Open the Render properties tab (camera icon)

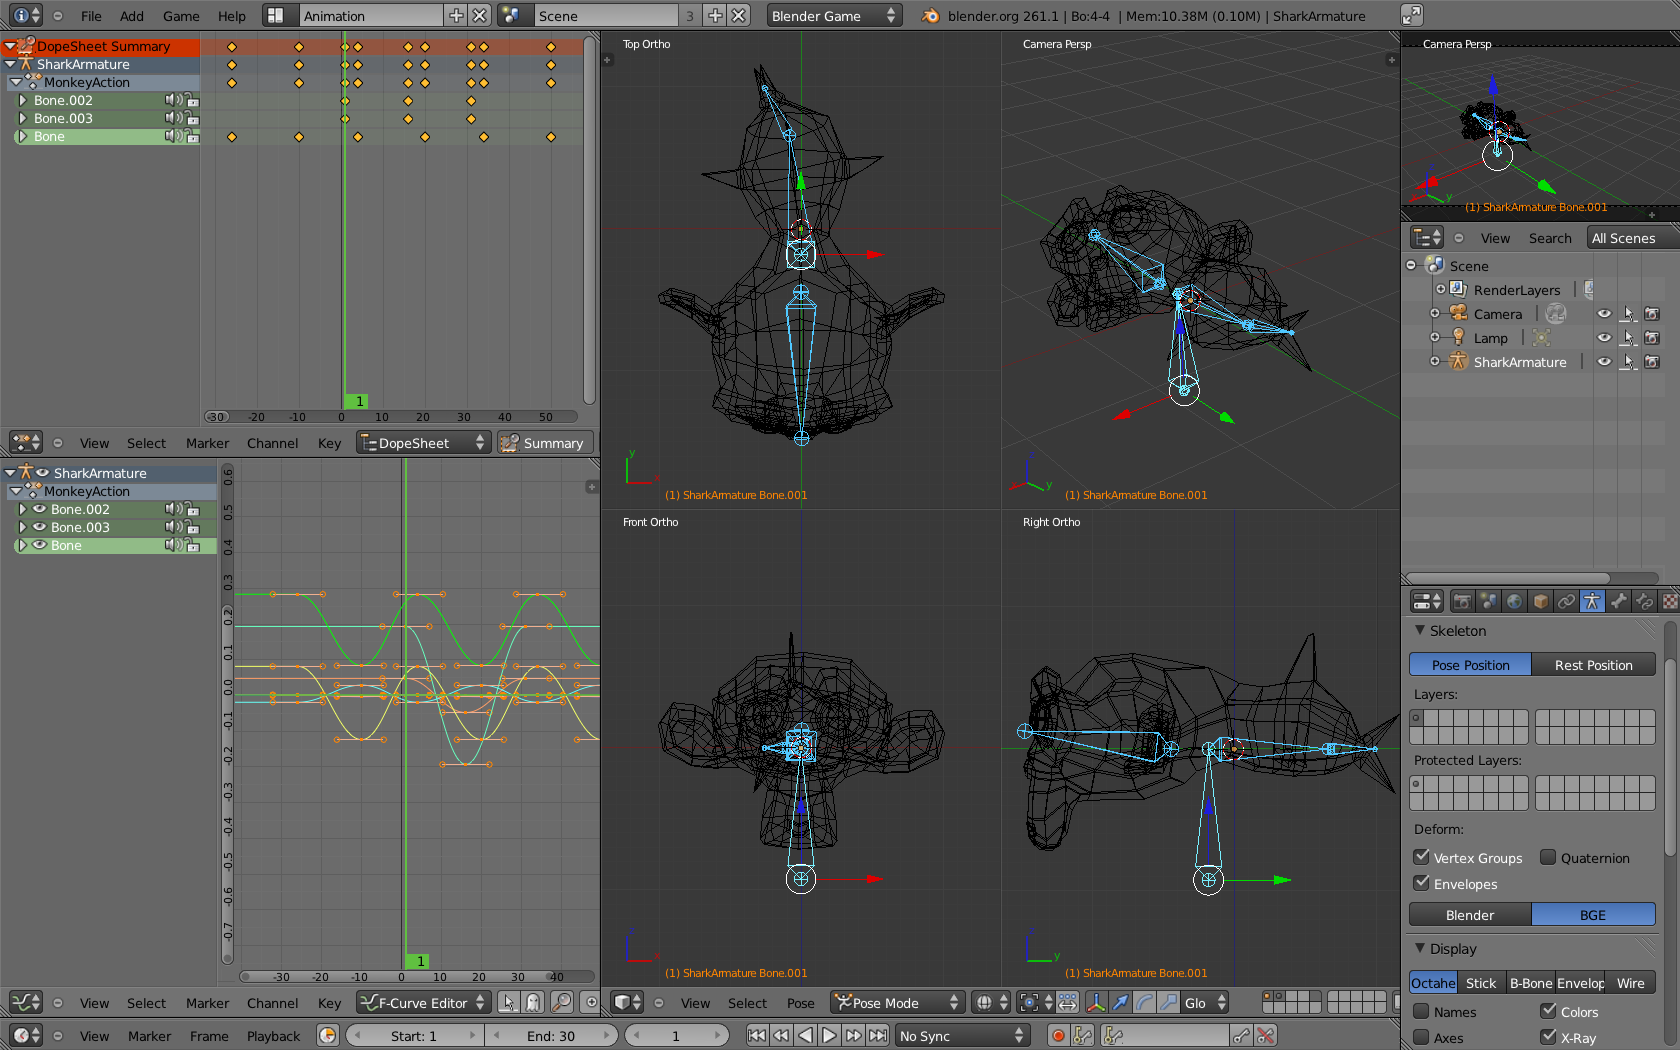[x=1462, y=601]
